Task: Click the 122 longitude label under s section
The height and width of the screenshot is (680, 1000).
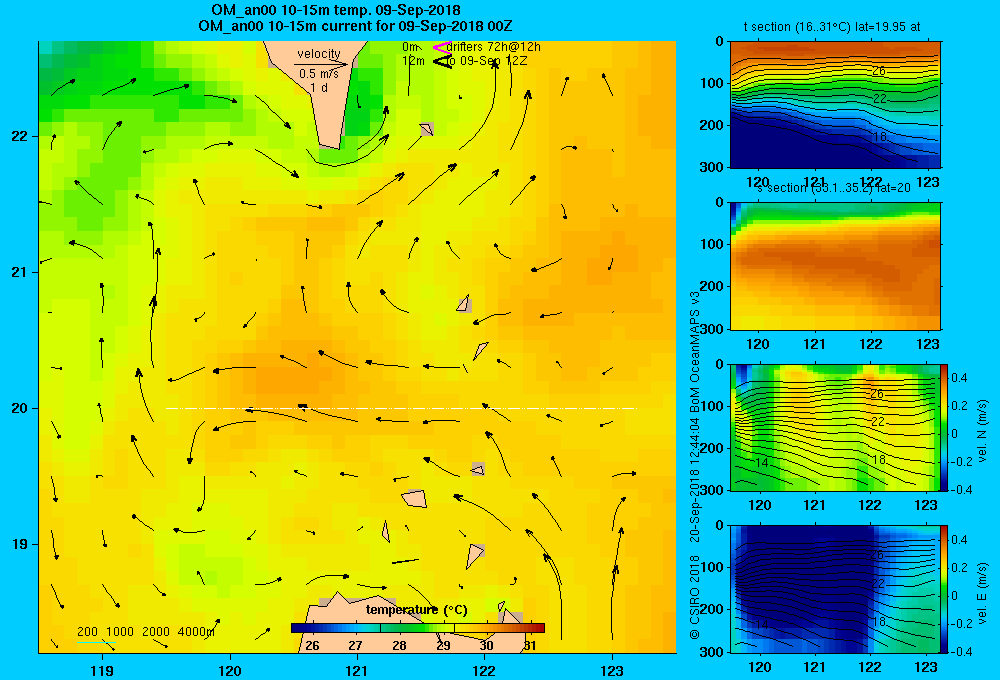Action: [x=871, y=344]
